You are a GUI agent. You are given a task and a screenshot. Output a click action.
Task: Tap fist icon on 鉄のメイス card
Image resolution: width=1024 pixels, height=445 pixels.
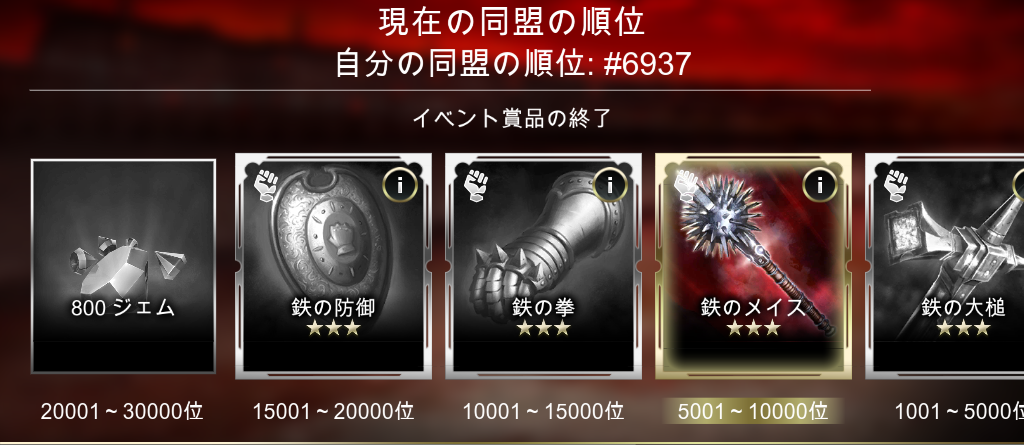pos(687,185)
